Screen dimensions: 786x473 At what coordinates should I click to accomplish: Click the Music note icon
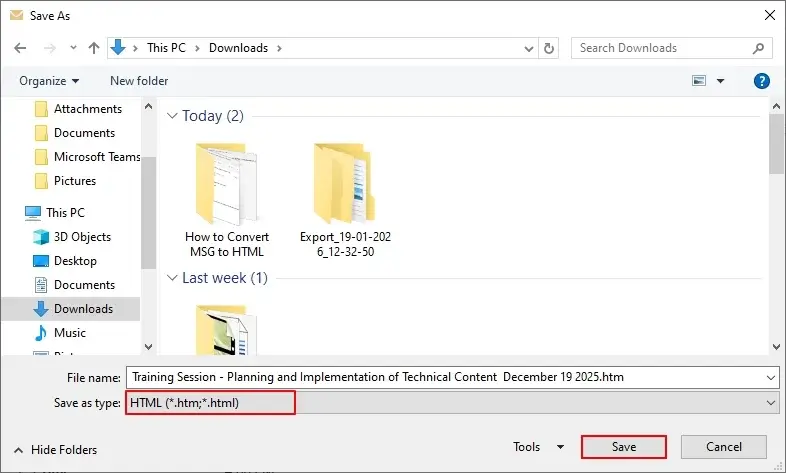[41, 333]
